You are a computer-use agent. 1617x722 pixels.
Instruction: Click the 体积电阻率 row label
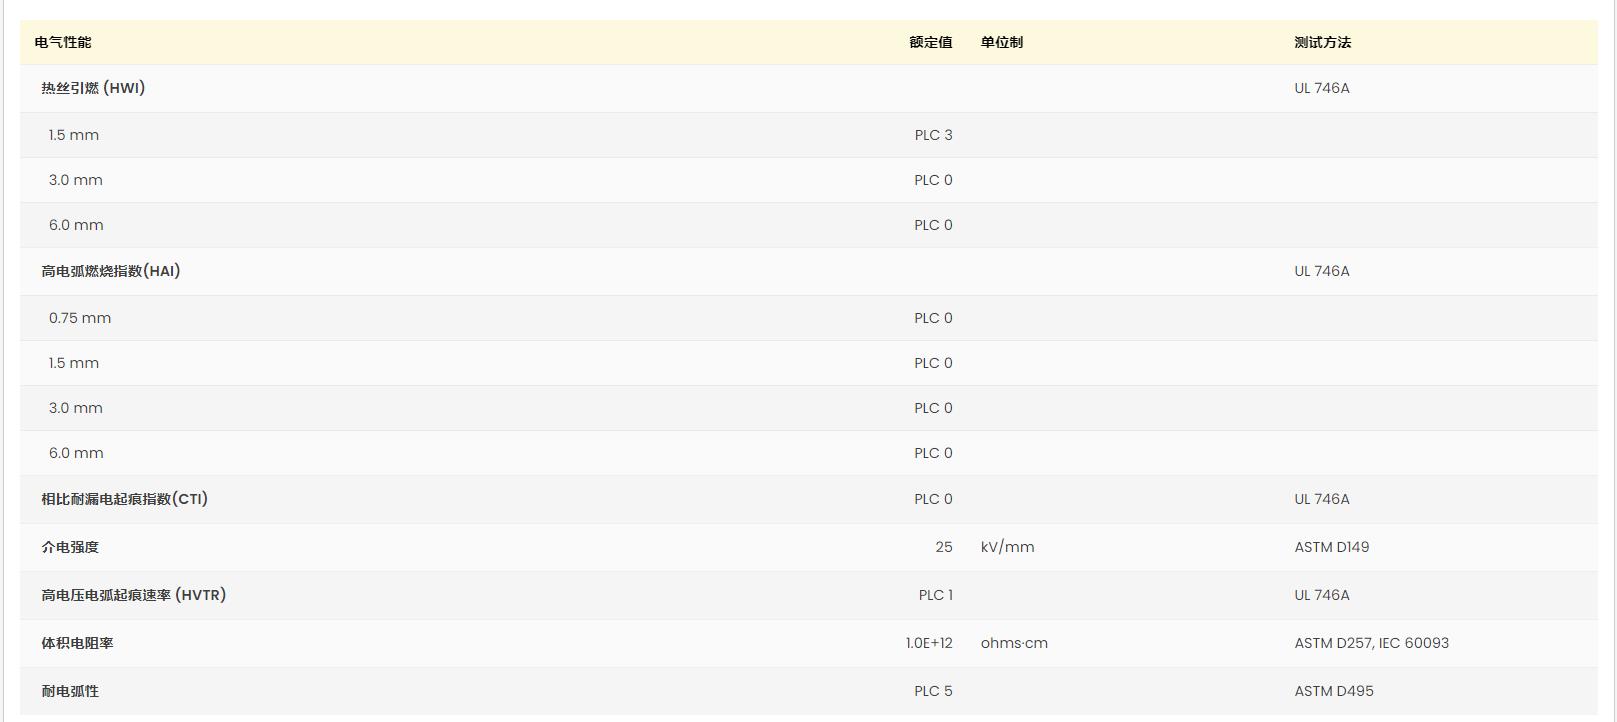(77, 643)
